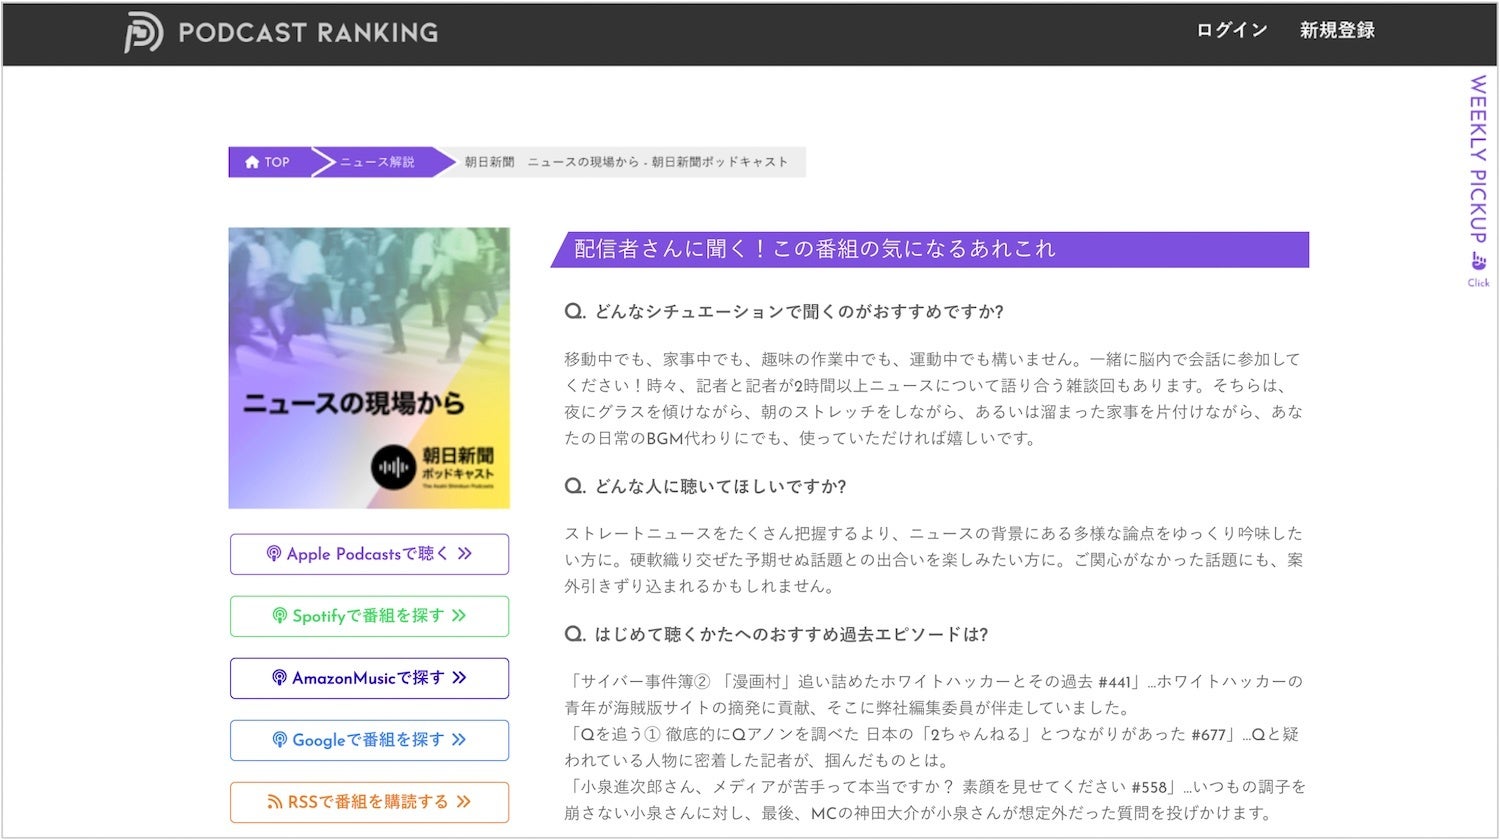
Task: Click the Podcast Ranking logo icon
Action: (143, 32)
